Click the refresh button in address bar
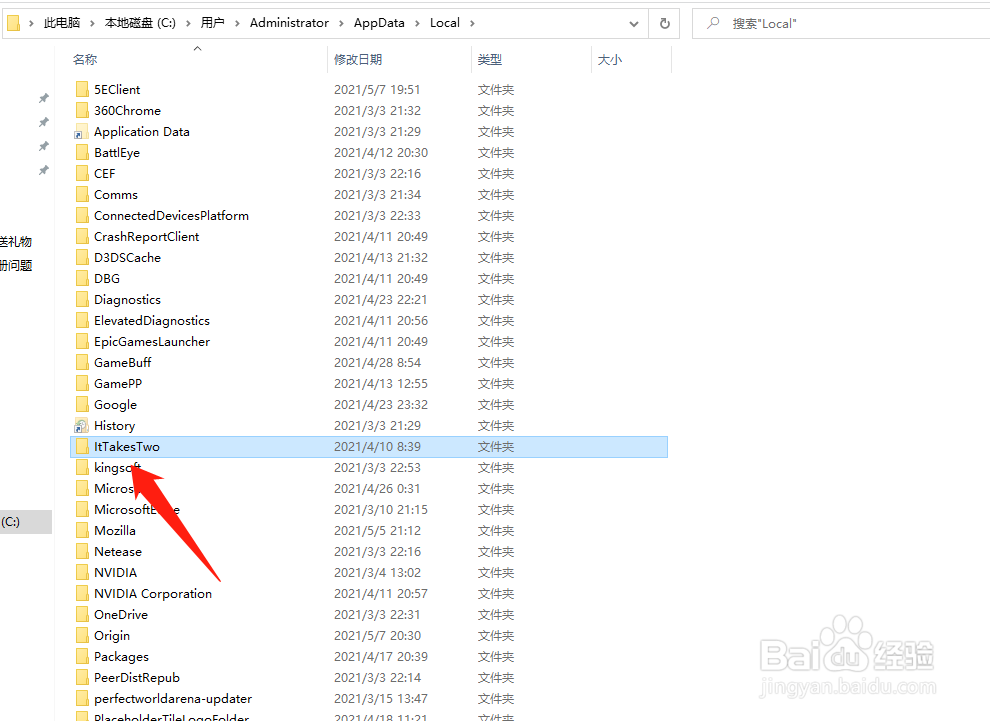990x721 pixels. tap(664, 23)
